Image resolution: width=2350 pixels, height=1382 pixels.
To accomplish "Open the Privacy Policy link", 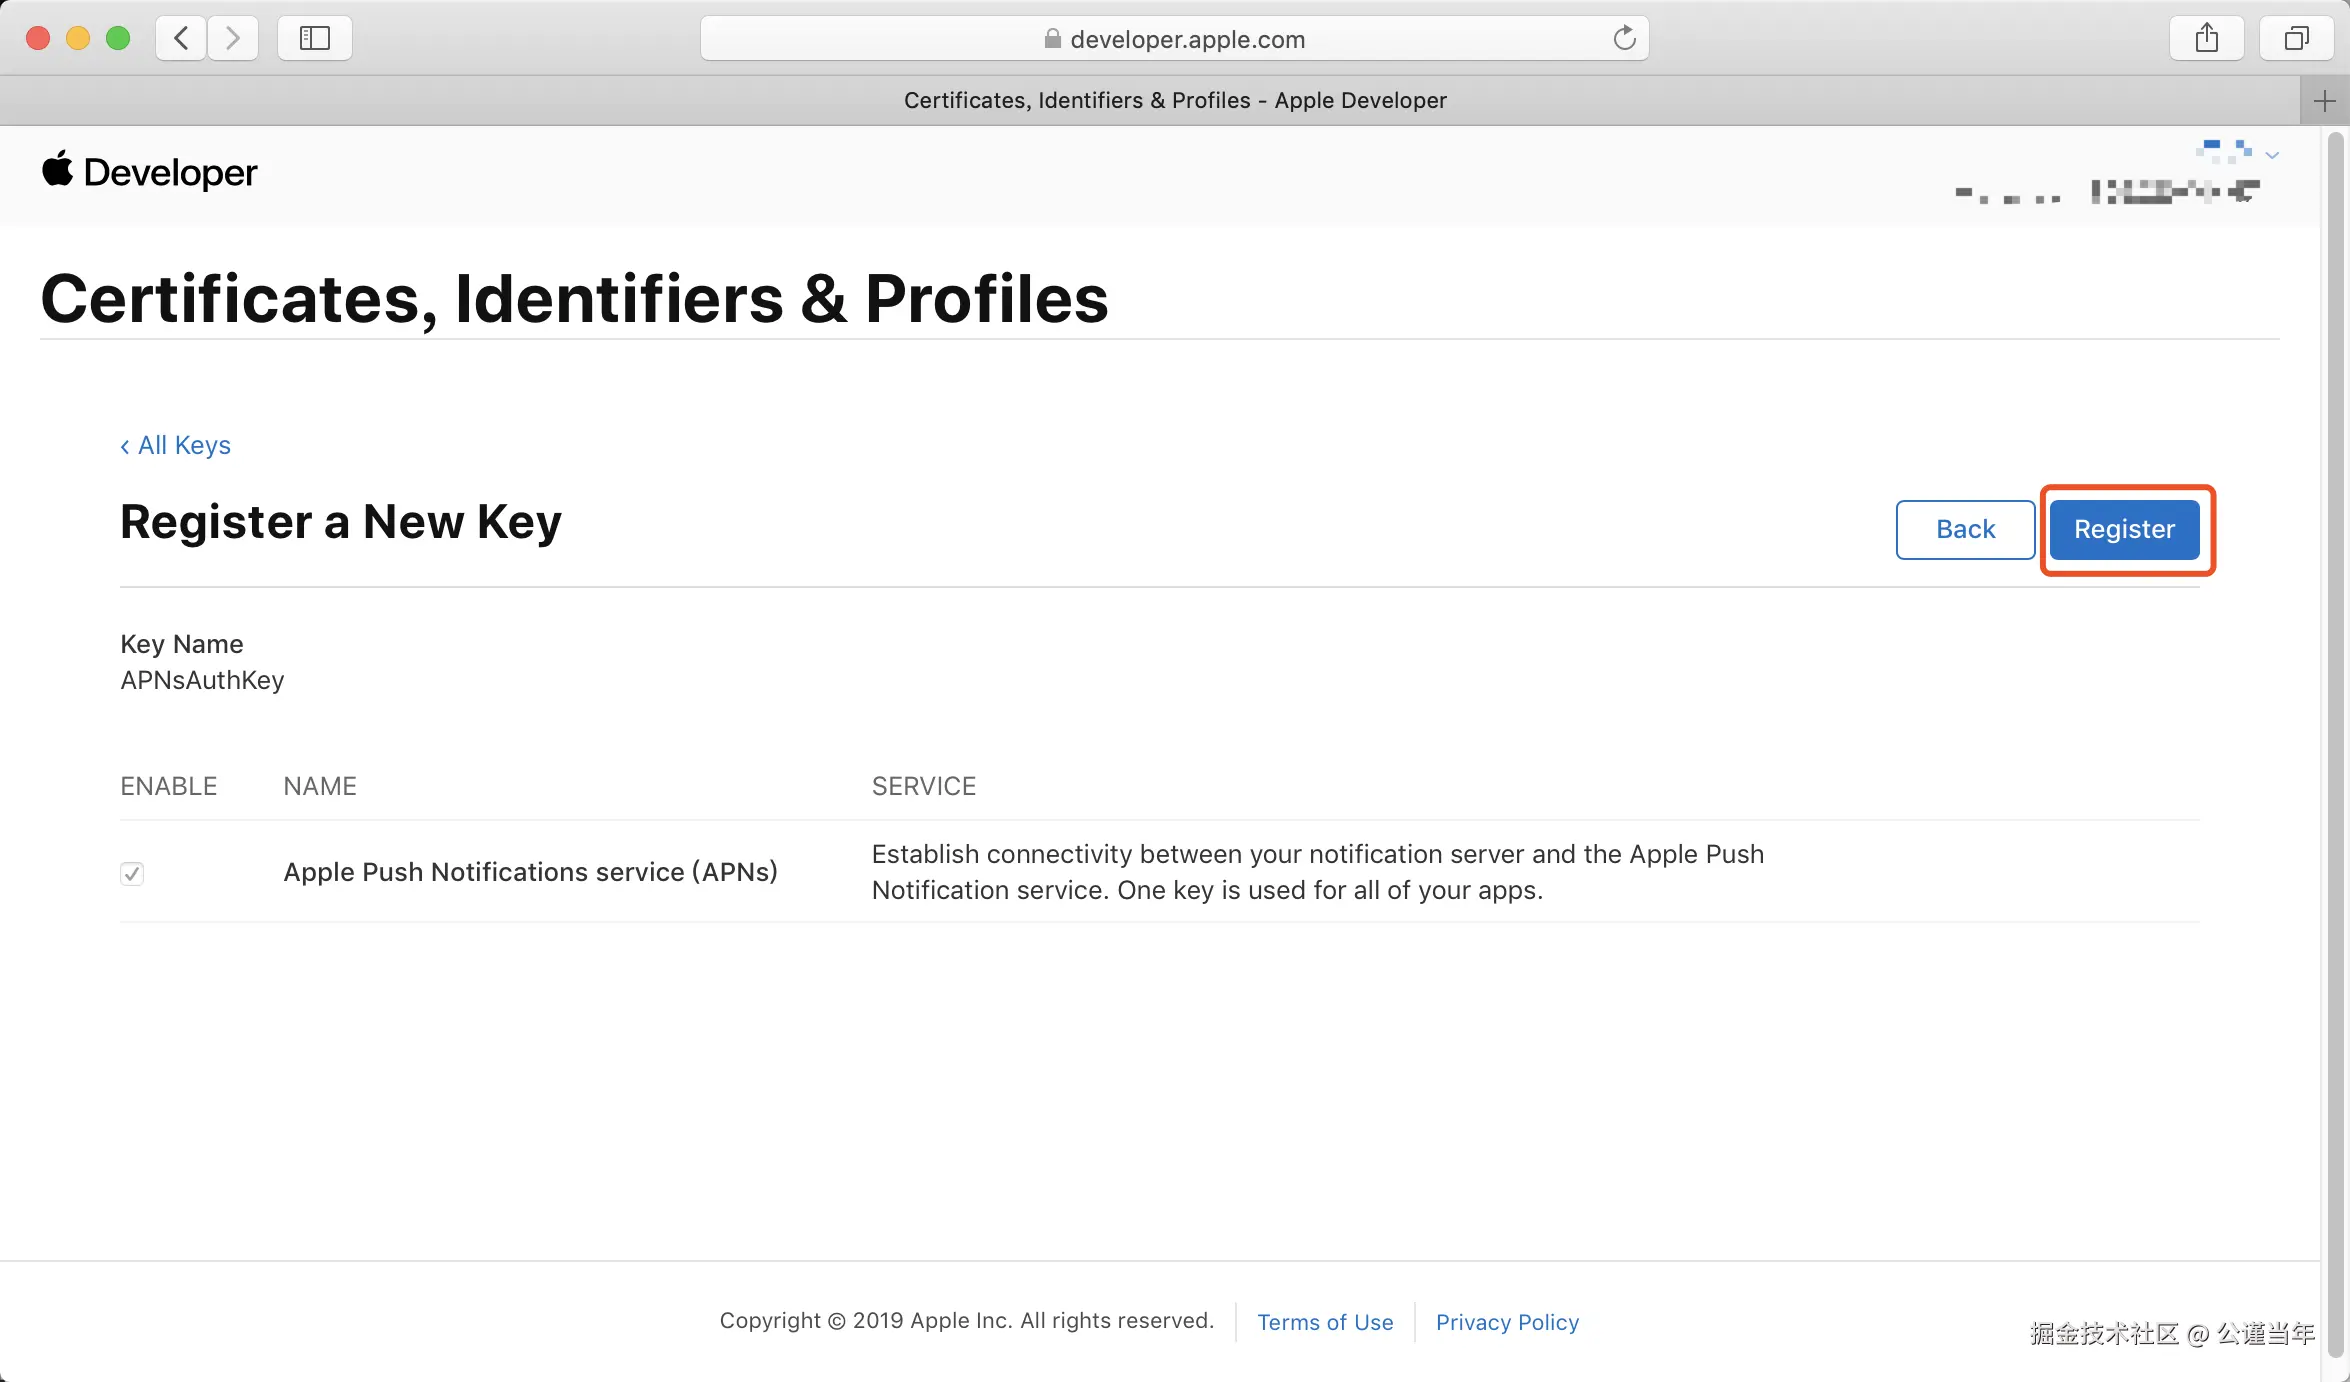I will [x=1507, y=1322].
